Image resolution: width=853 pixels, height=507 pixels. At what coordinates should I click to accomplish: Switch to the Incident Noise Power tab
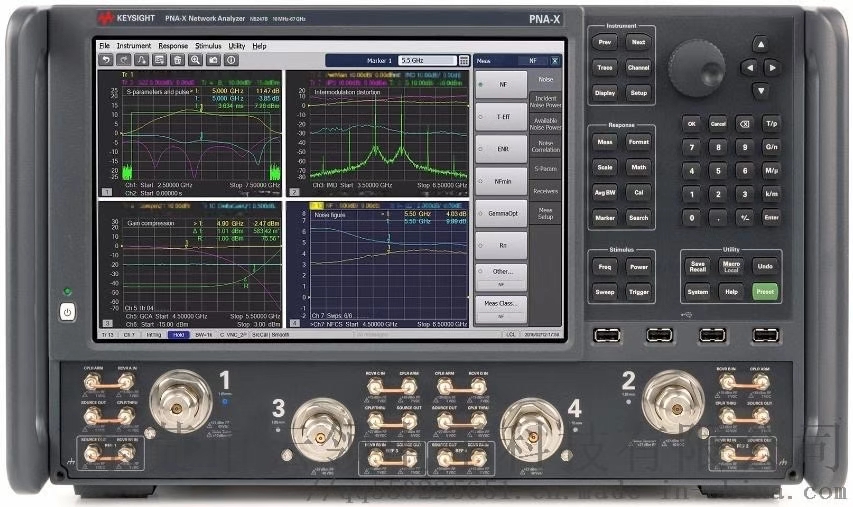(x=546, y=102)
